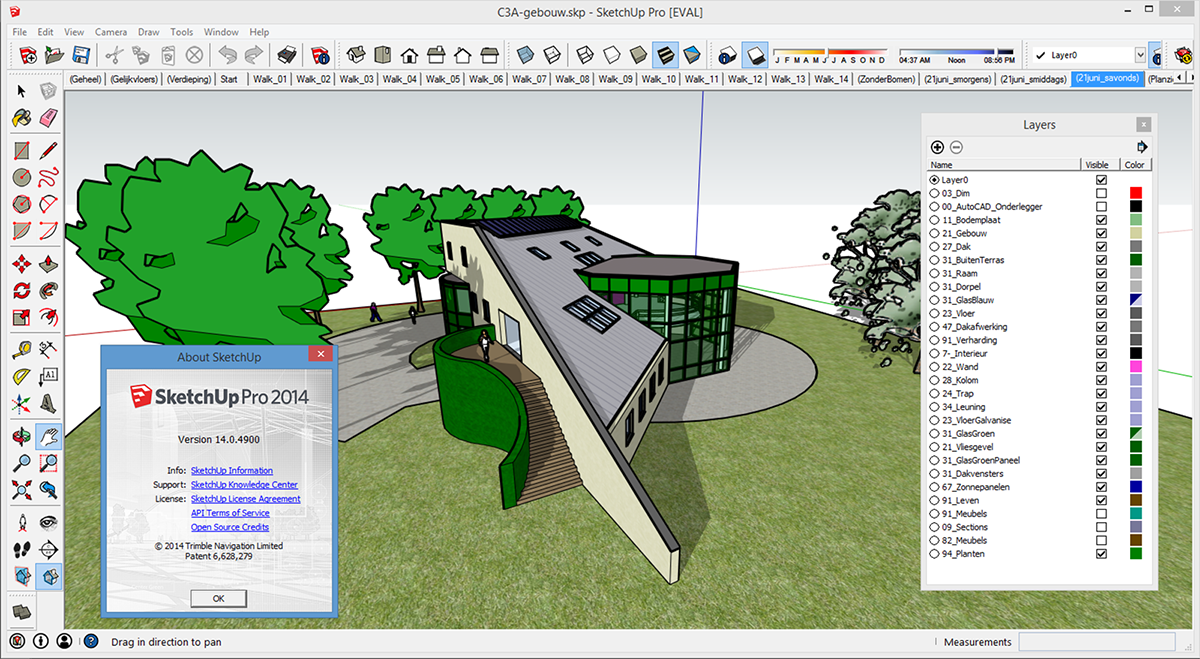1200x659 pixels.
Task: Set 31_Raam as the active layer
Action: click(934, 273)
